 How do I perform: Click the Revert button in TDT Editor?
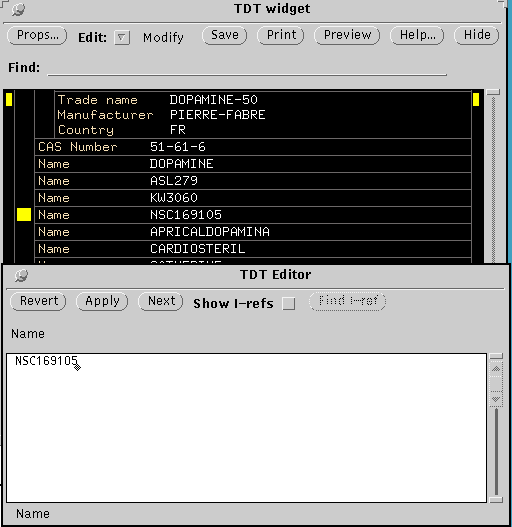(x=38, y=301)
